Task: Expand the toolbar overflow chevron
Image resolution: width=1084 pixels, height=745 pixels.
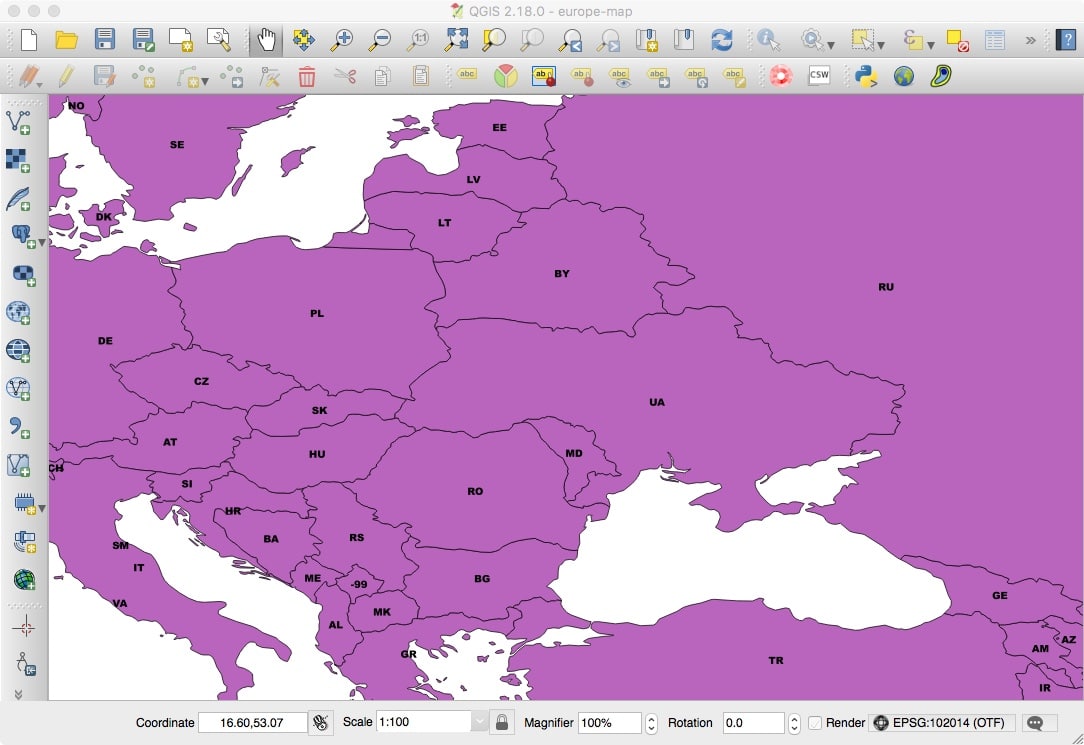Action: pyautogui.click(x=1031, y=40)
